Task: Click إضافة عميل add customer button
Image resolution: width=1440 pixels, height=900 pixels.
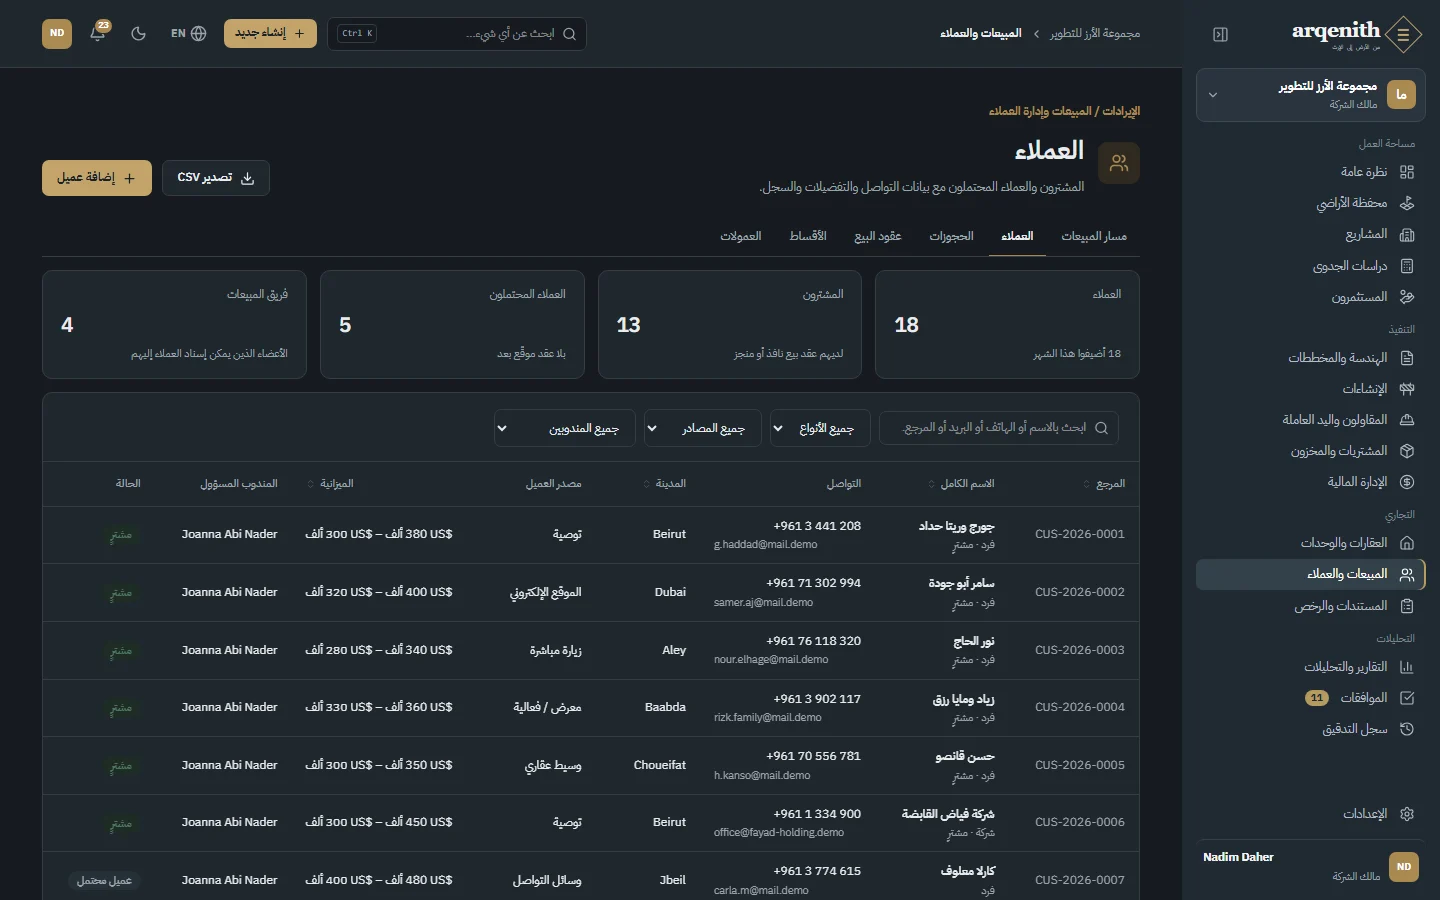Action: click(97, 178)
